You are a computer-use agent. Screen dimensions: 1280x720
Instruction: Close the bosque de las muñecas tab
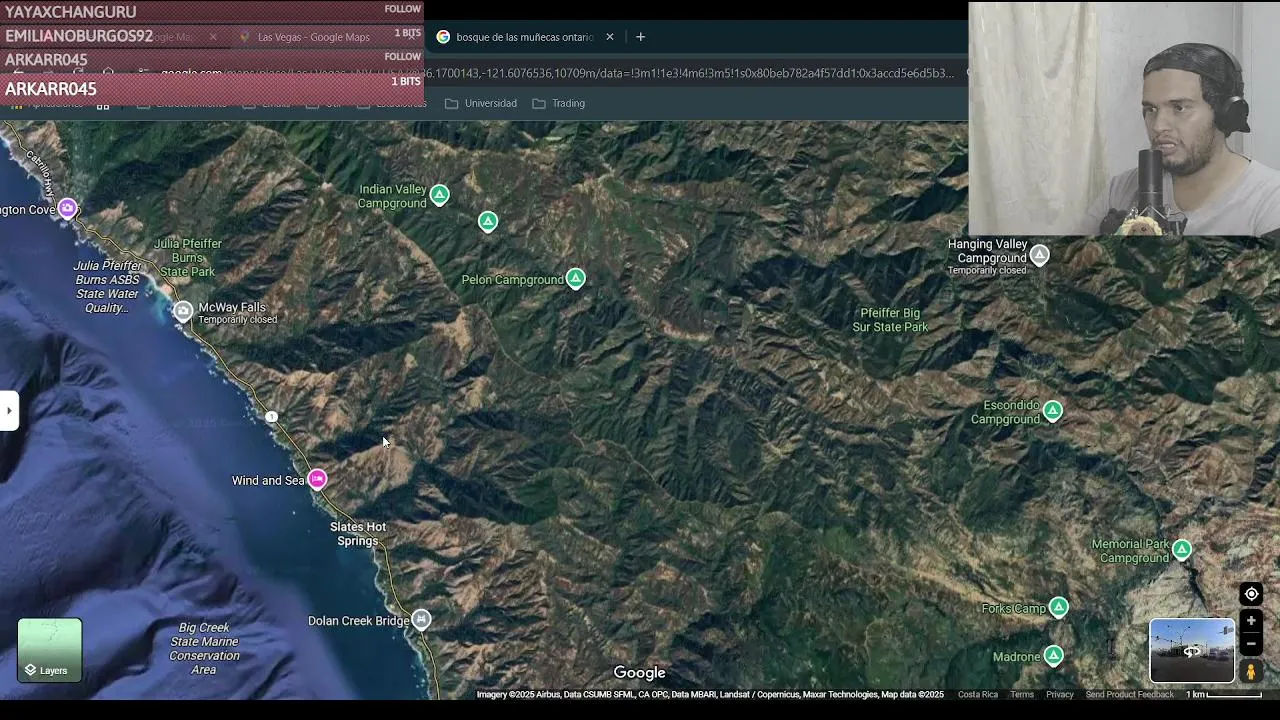pyautogui.click(x=610, y=37)
